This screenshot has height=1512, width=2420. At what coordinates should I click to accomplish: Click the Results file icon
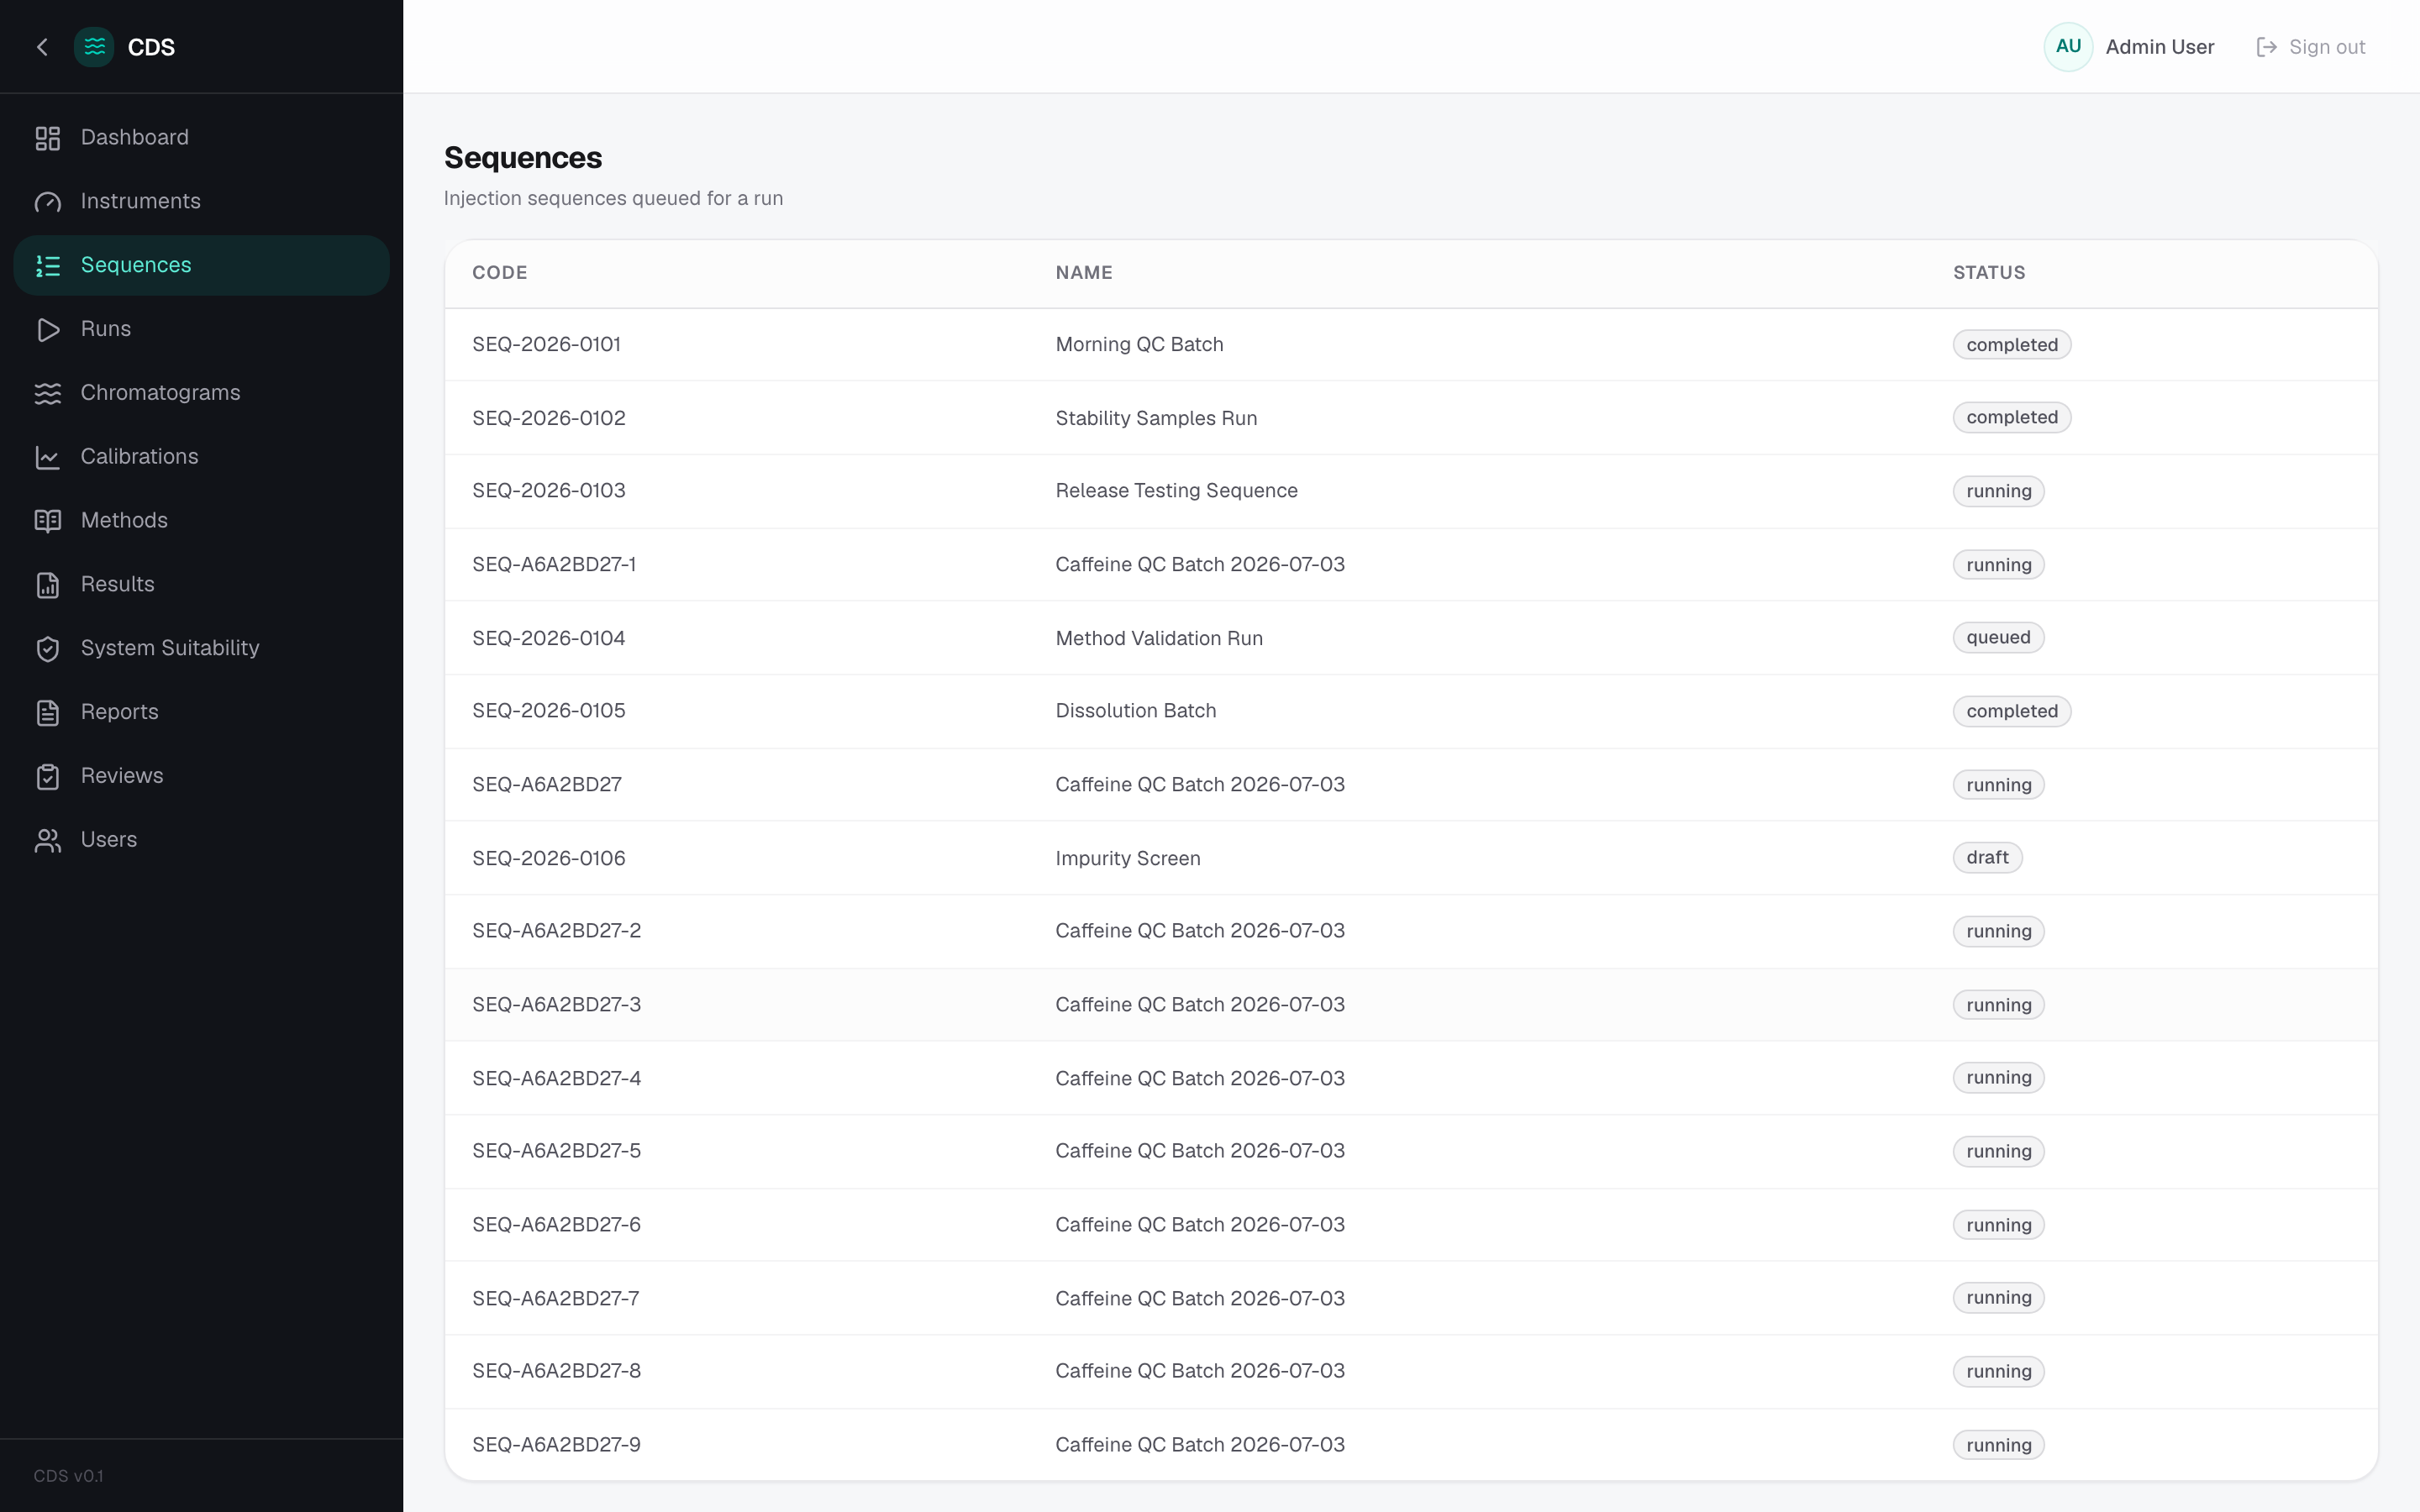[47, 585]
